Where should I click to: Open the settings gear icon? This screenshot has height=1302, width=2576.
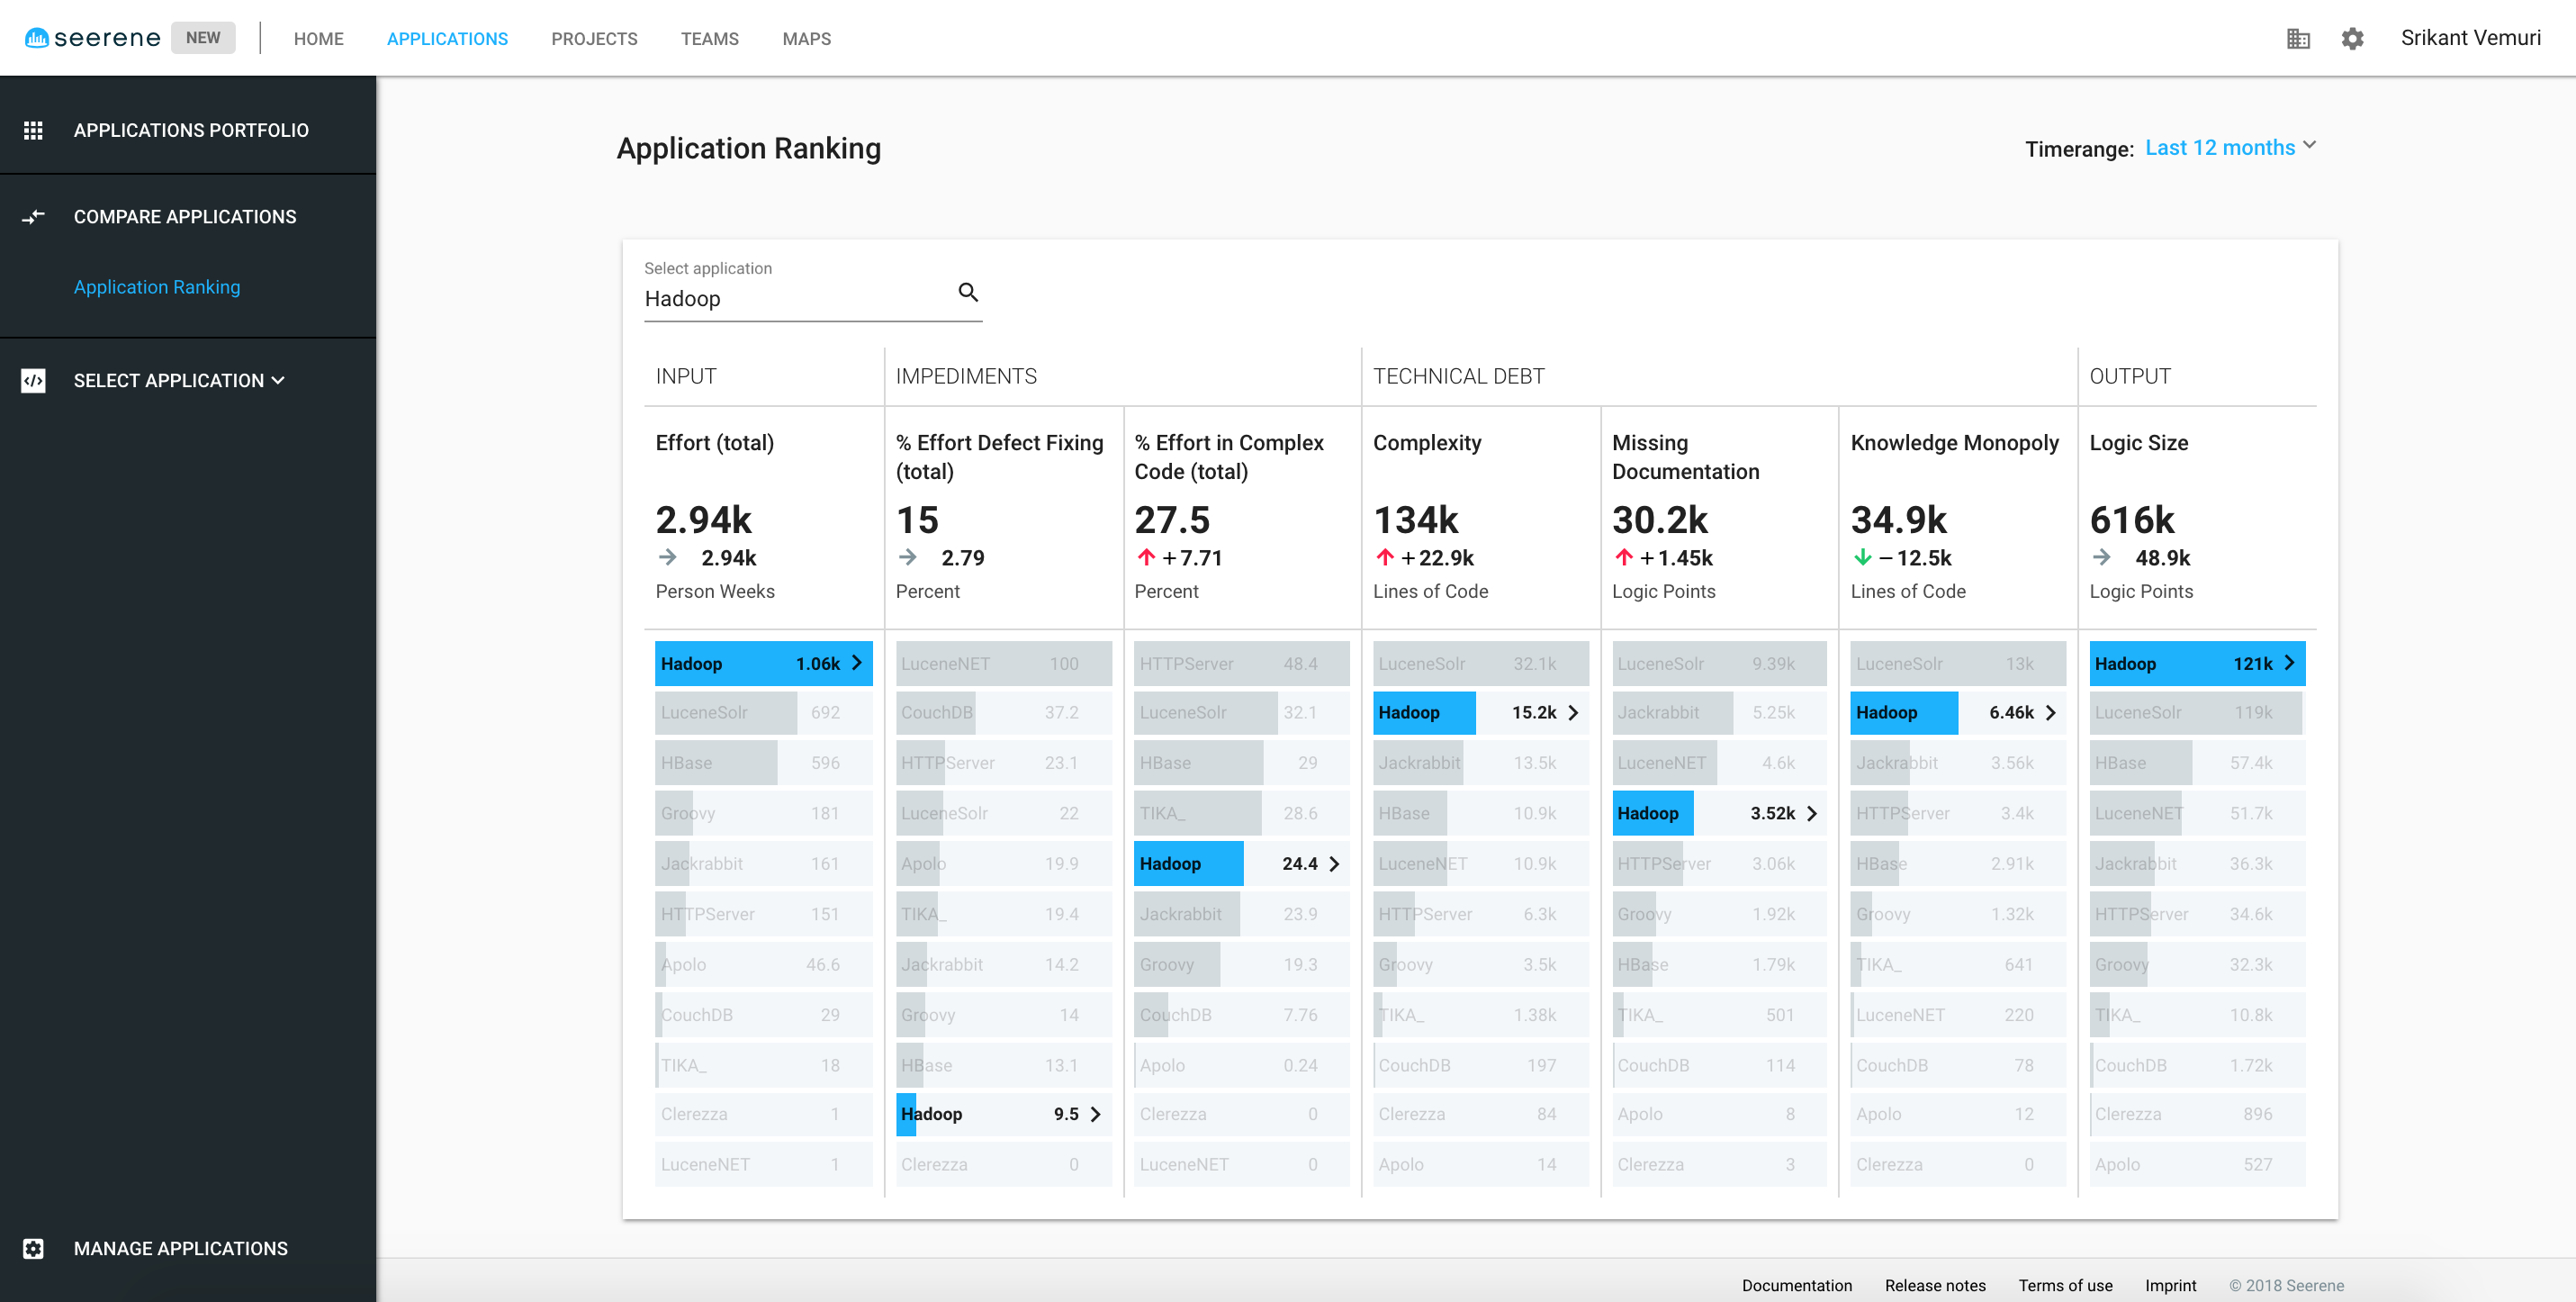pos(2352,38)
